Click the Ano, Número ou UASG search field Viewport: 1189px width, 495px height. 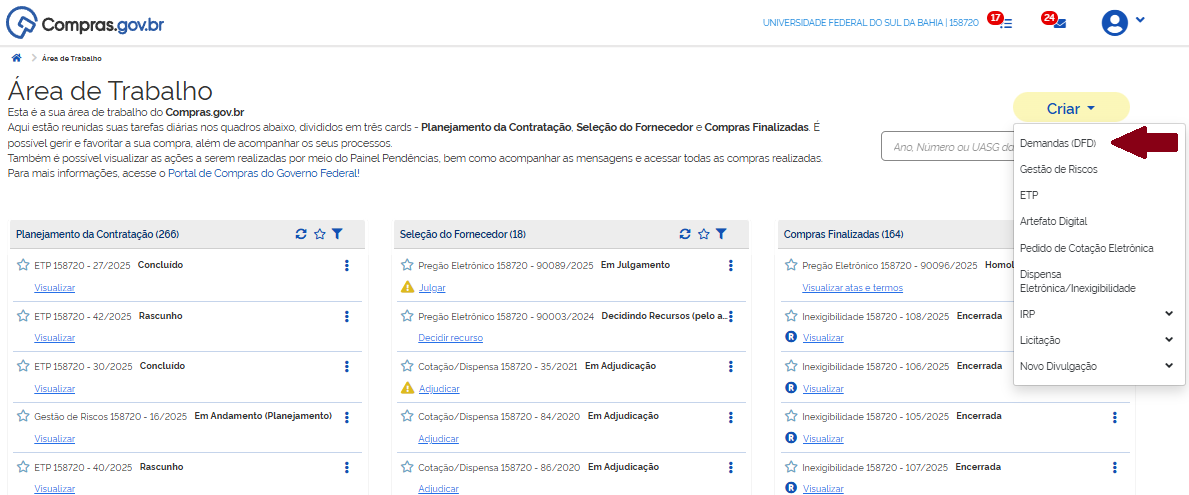click(x=945, y=147)
